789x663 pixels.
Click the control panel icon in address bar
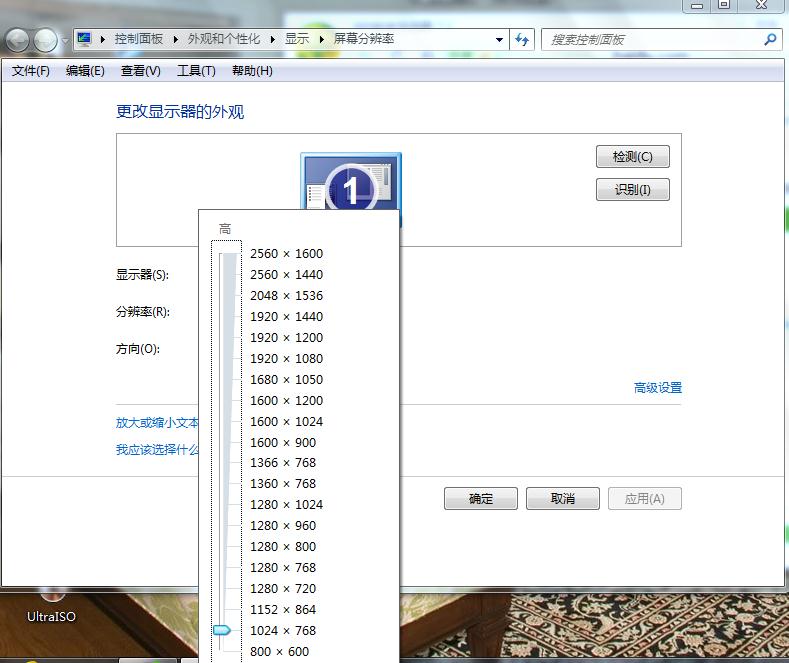click(85, 39)
